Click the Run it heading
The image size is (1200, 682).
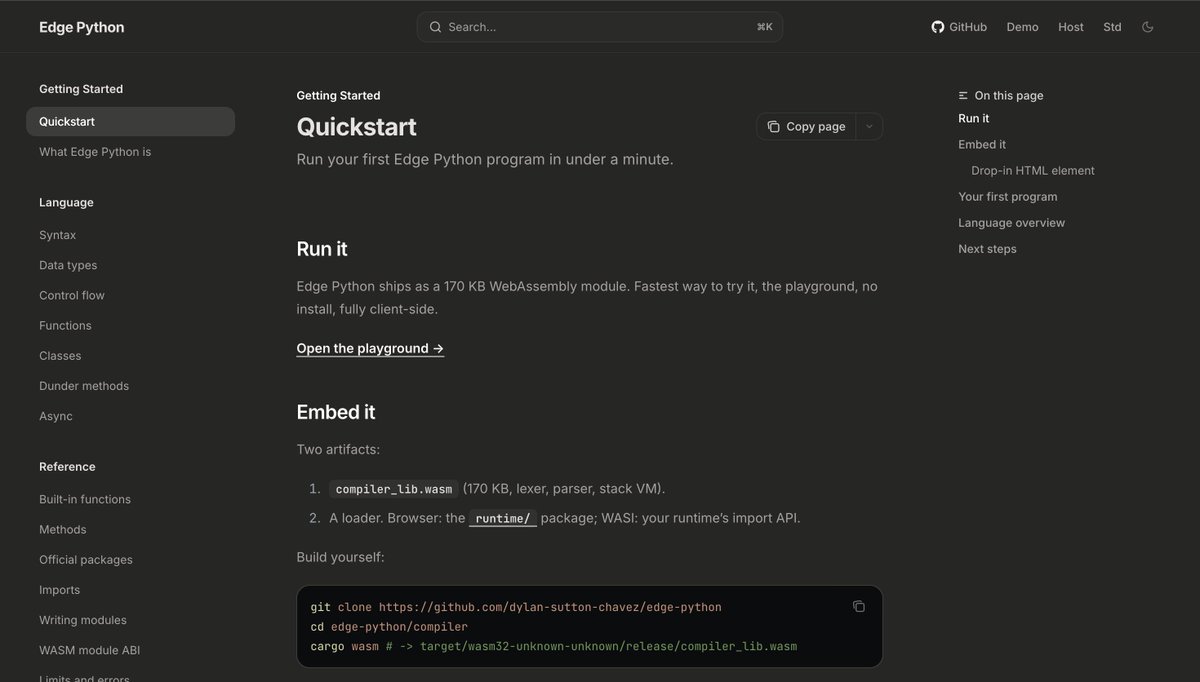click(x=322, y=249)
